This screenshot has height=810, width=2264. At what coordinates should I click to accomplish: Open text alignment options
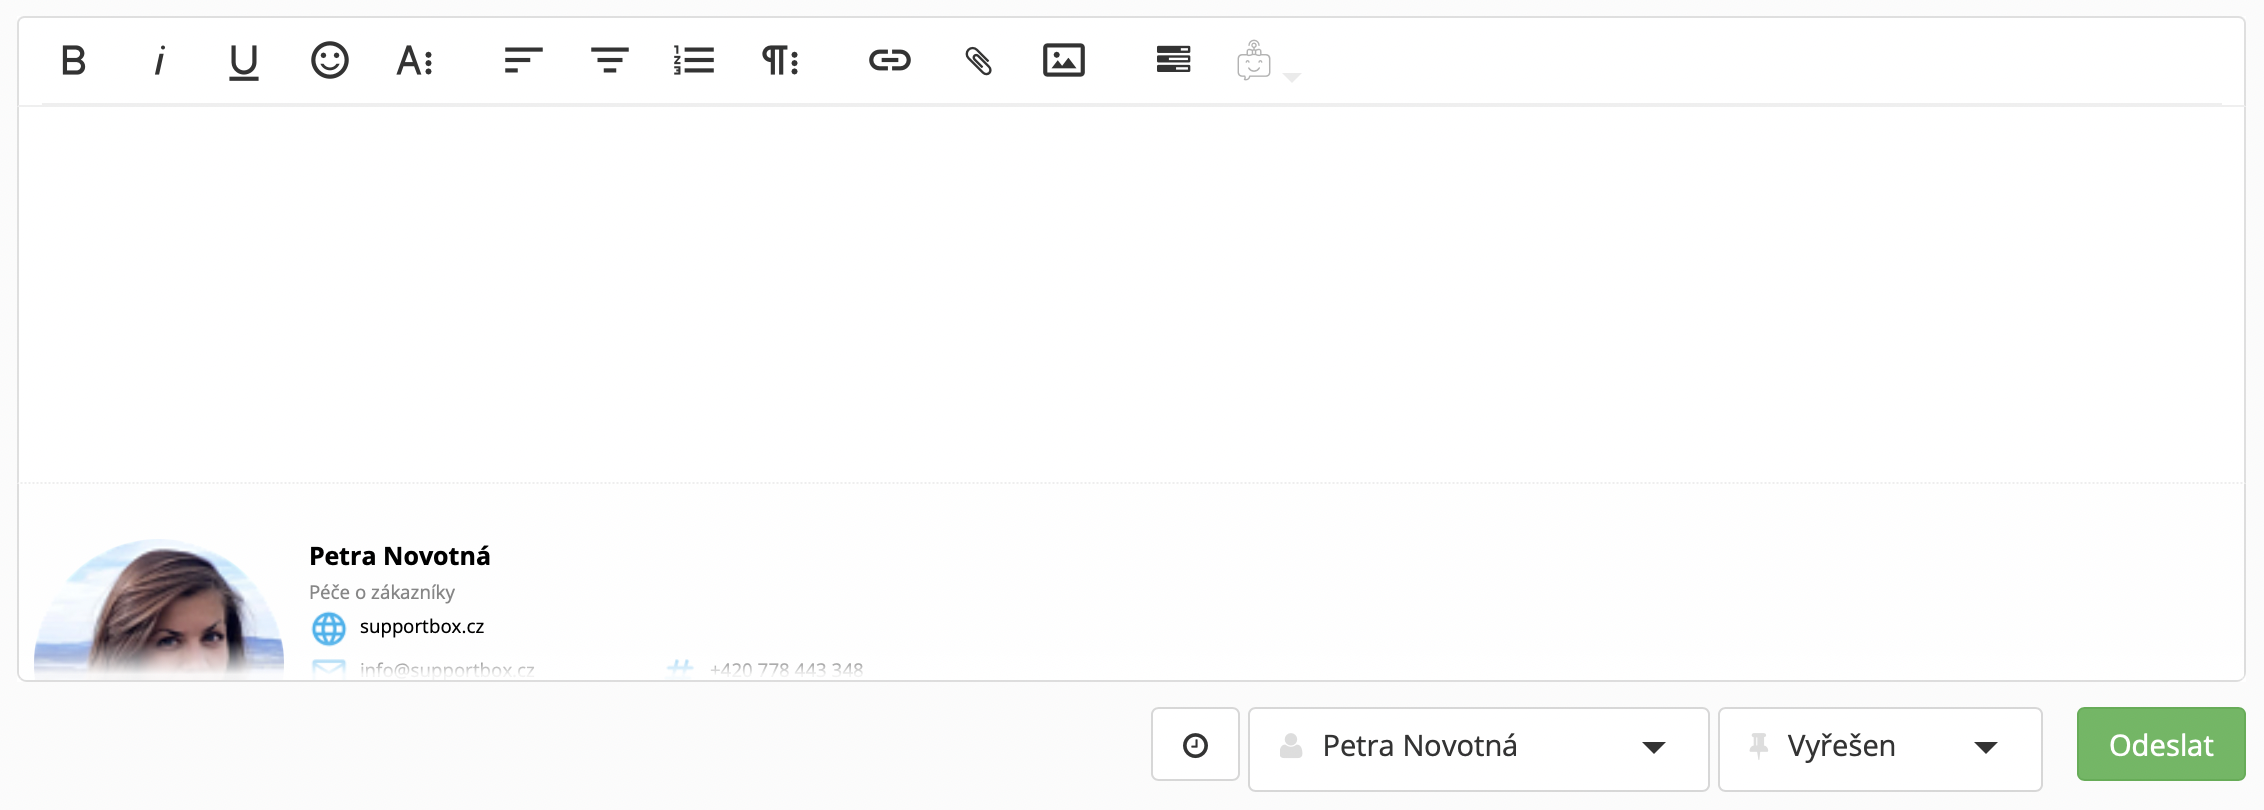tap(523, 61)
